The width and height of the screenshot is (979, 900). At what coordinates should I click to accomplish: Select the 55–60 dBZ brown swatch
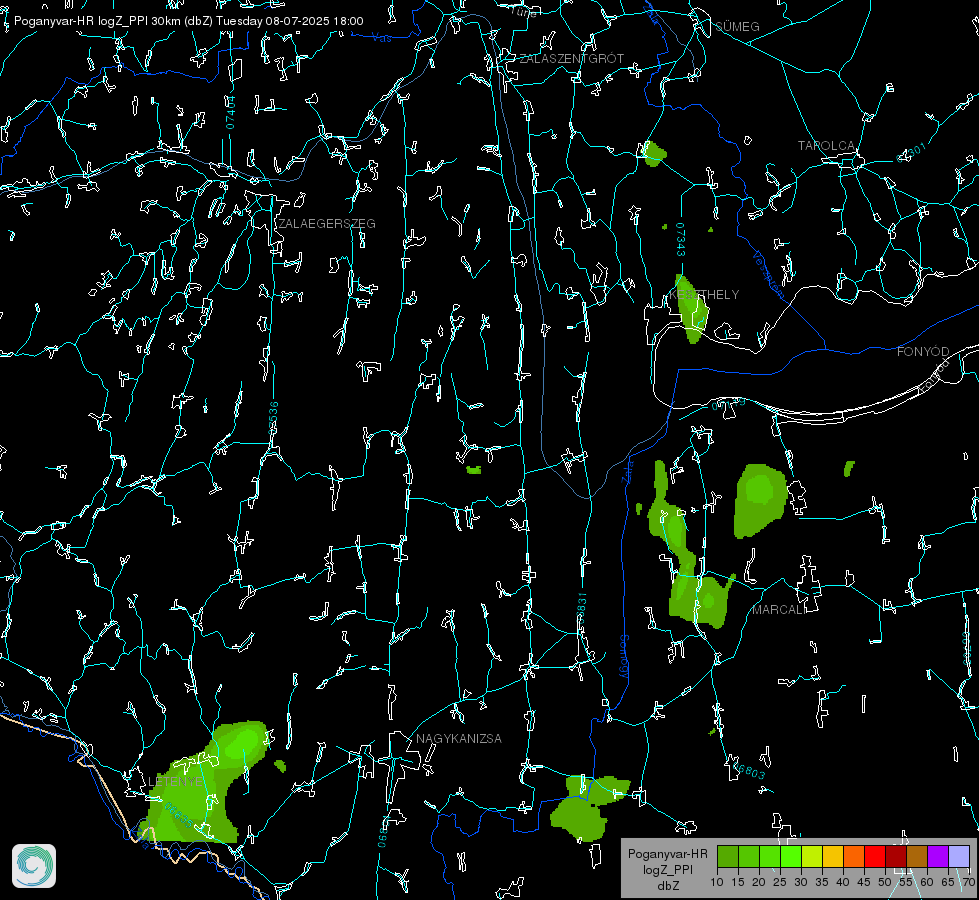(x=917, y=856)
